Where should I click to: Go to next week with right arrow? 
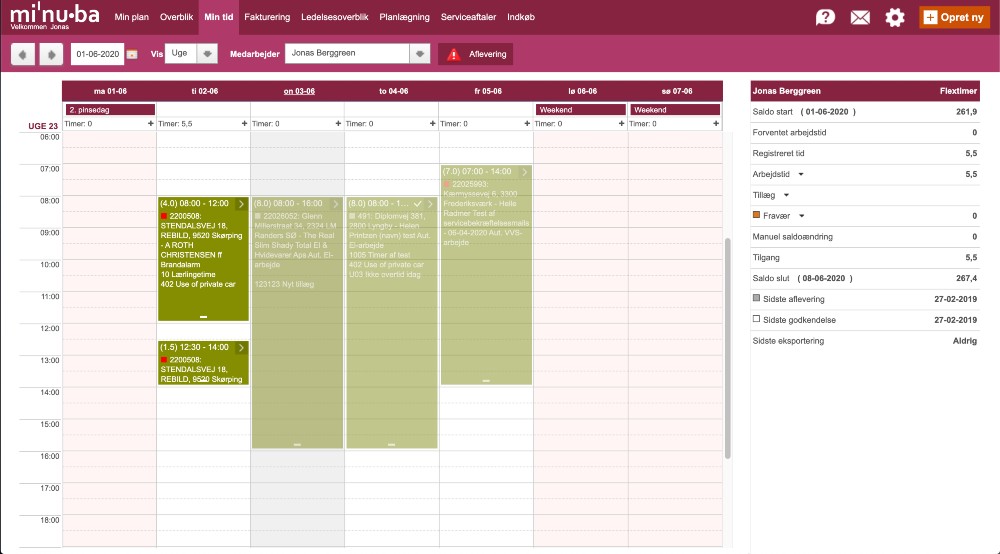click(x=50, y=54)
